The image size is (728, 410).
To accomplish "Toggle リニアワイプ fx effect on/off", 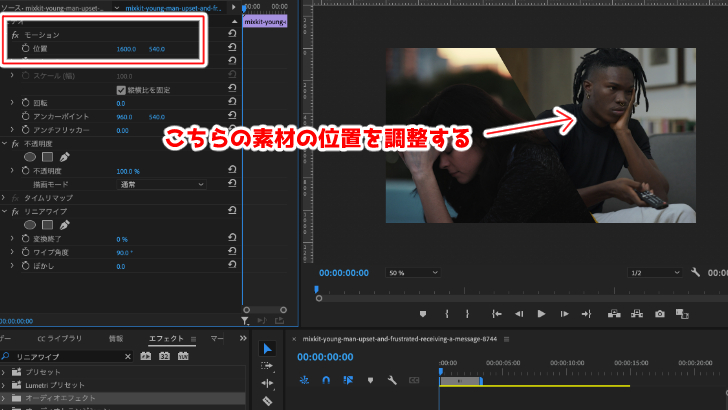I will click(x=15, y=211).
